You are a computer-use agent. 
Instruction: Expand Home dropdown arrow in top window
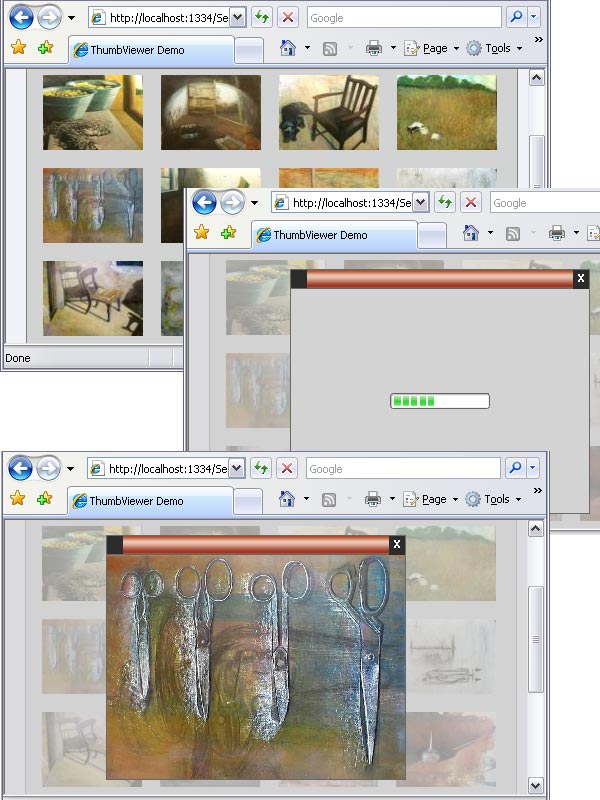coord(307,48)
